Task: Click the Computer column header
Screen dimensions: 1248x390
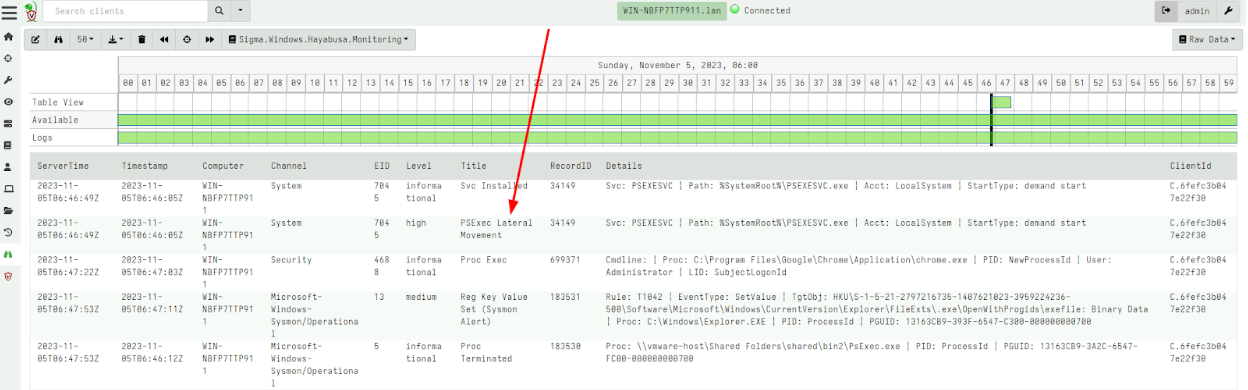Action: pos(223,166)
